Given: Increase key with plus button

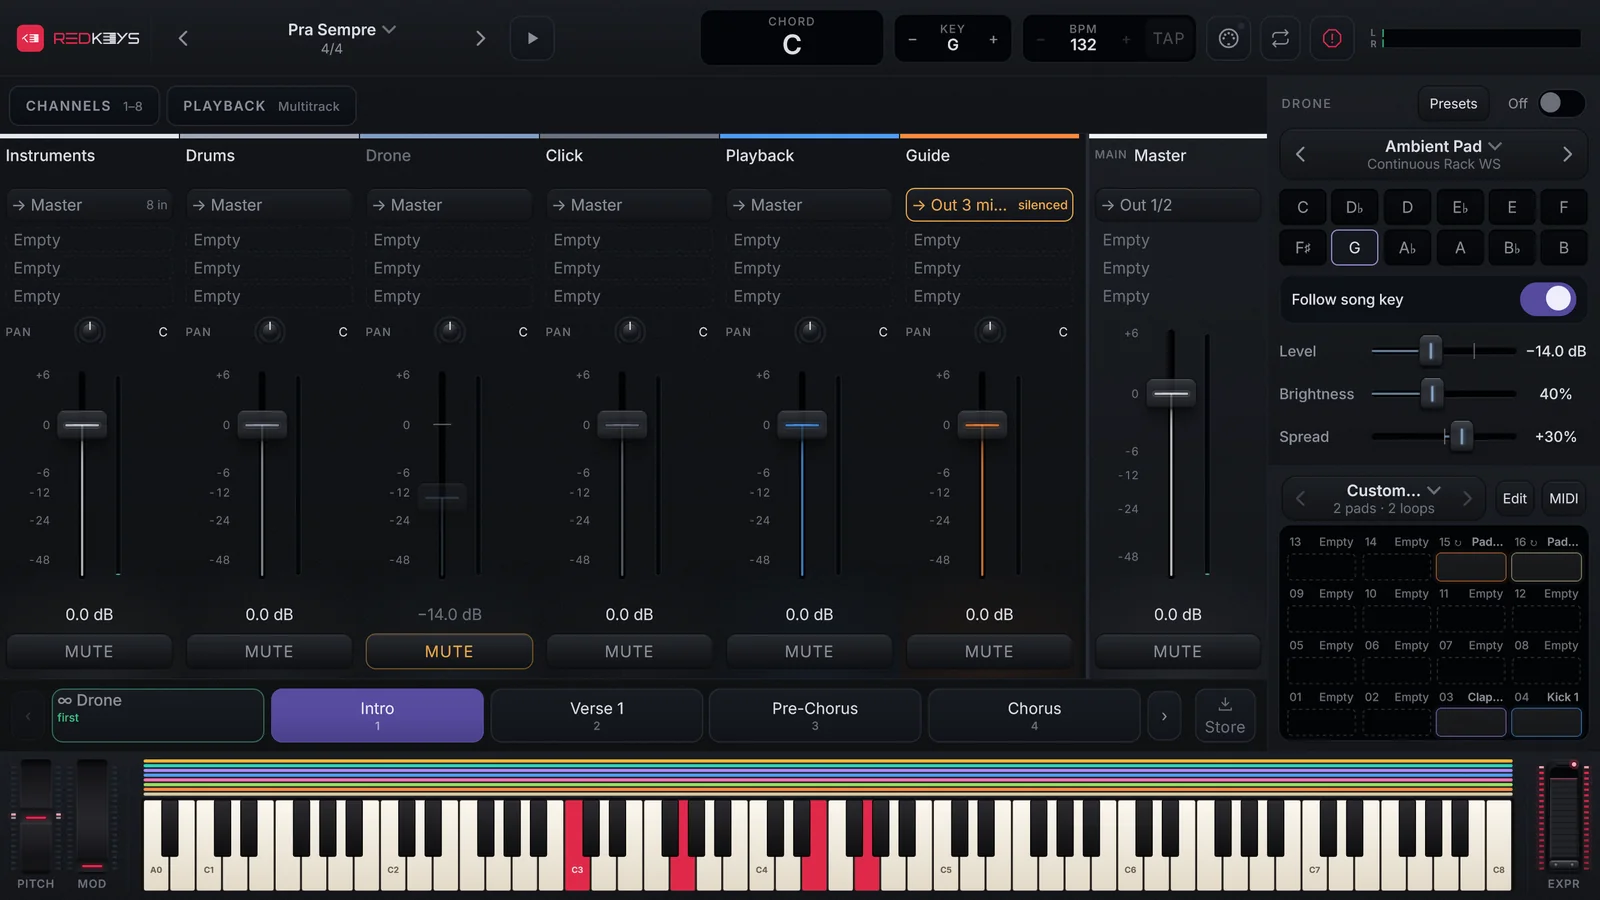Looking at the screenshot, I should (x=993, y=39).
